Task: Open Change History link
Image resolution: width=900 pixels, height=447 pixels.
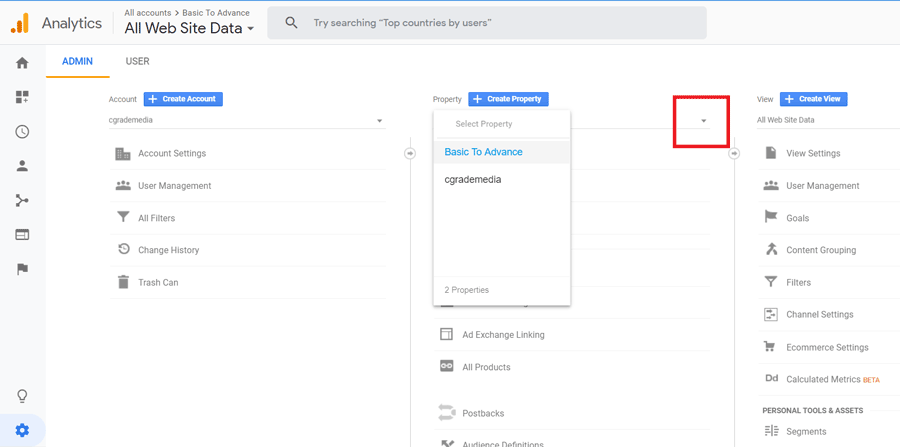Action: 169,250
